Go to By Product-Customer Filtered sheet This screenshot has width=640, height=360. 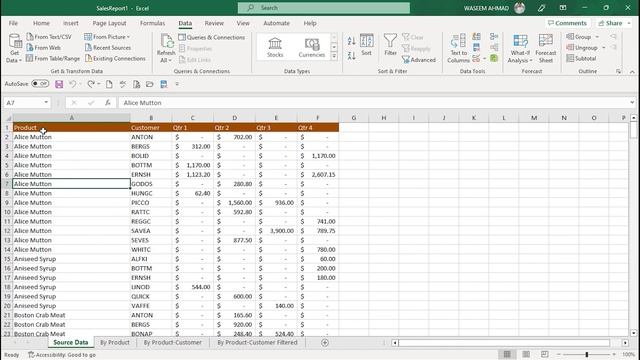[x=257, y=342]
